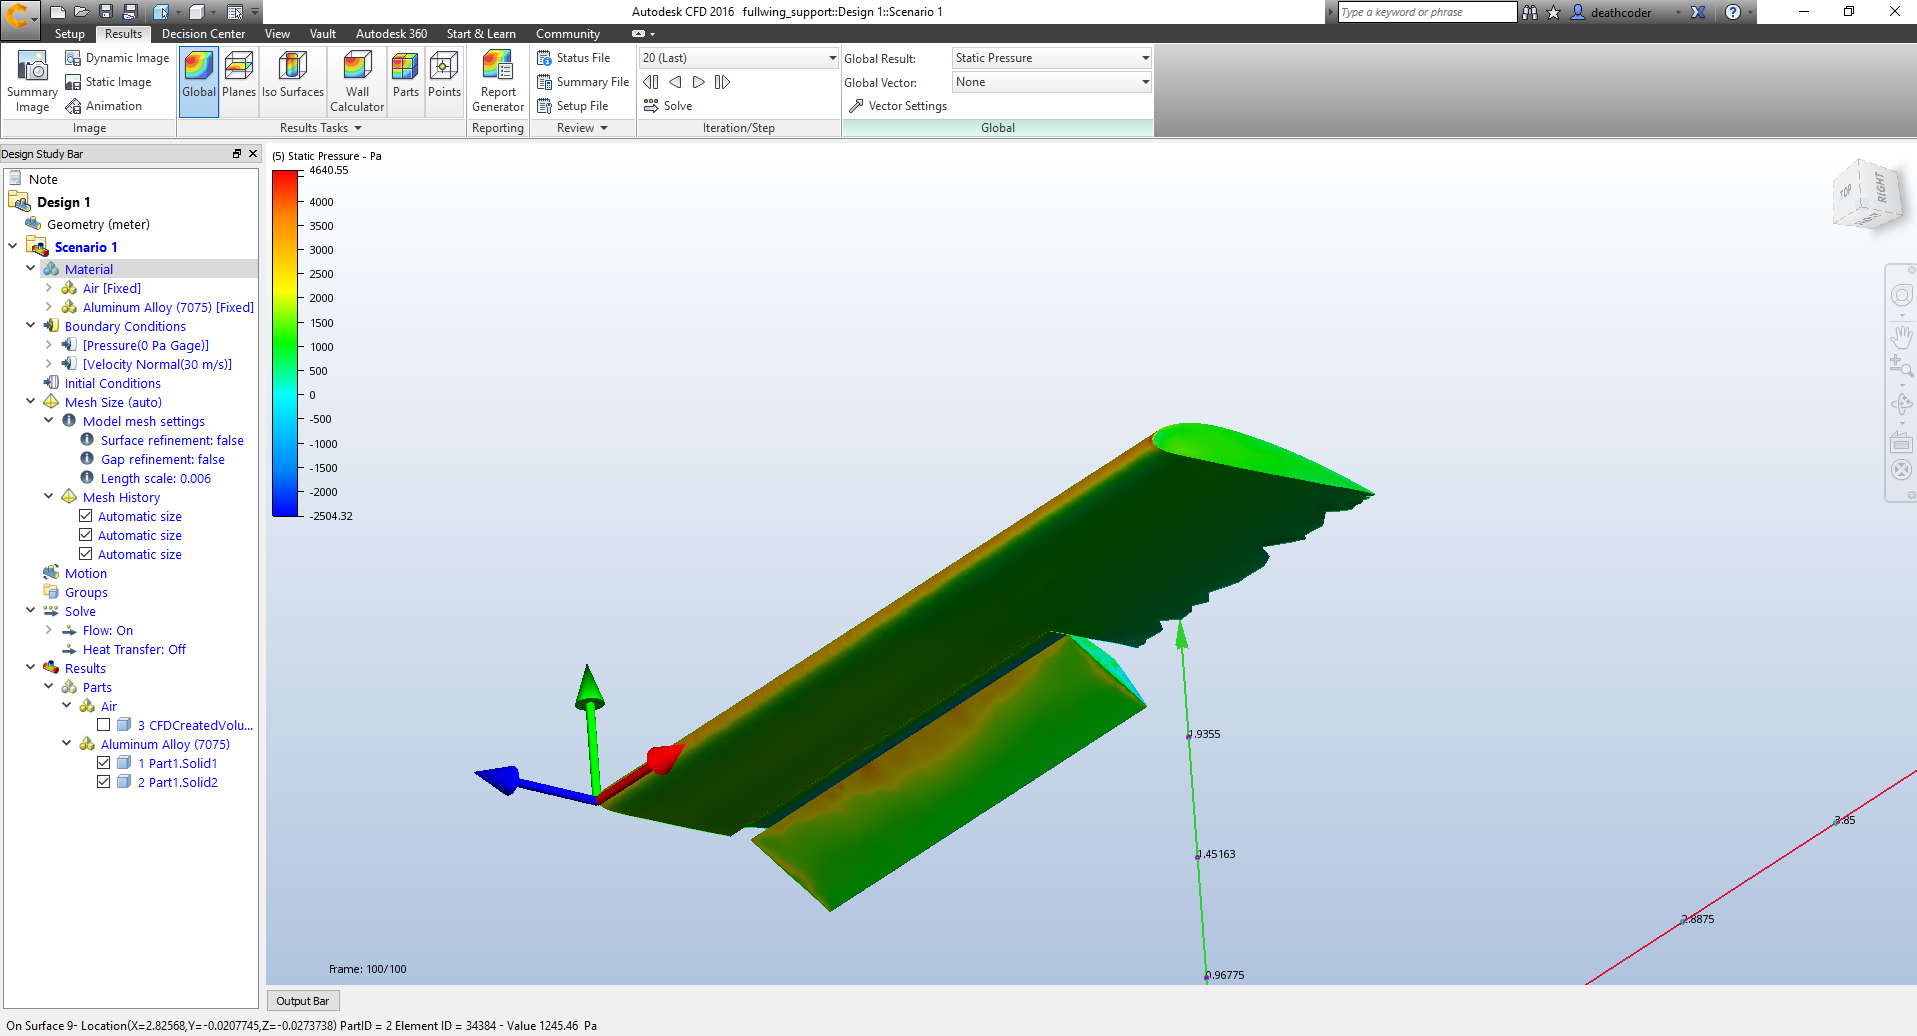Screen dimensions: 1917x1036
Task: Launch the Report Generator
Action: (x=497, y=80)
